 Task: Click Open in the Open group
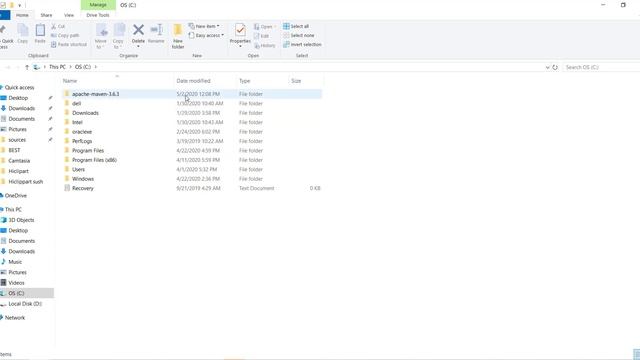click(x=264, y=27)
